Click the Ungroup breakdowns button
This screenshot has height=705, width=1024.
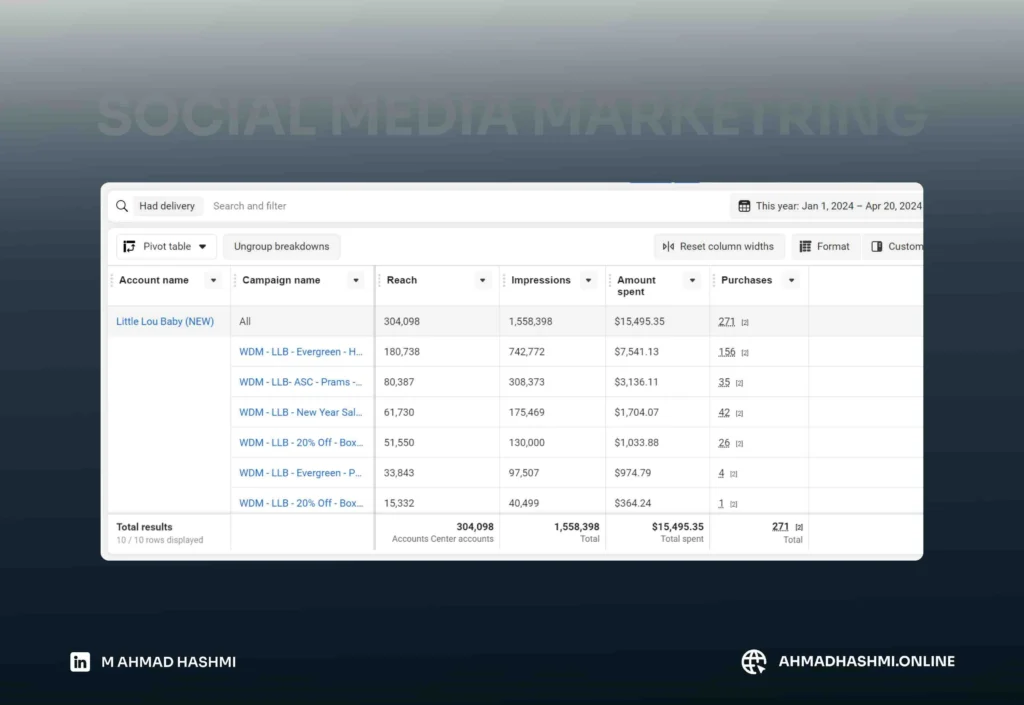[x=281, y=246]
